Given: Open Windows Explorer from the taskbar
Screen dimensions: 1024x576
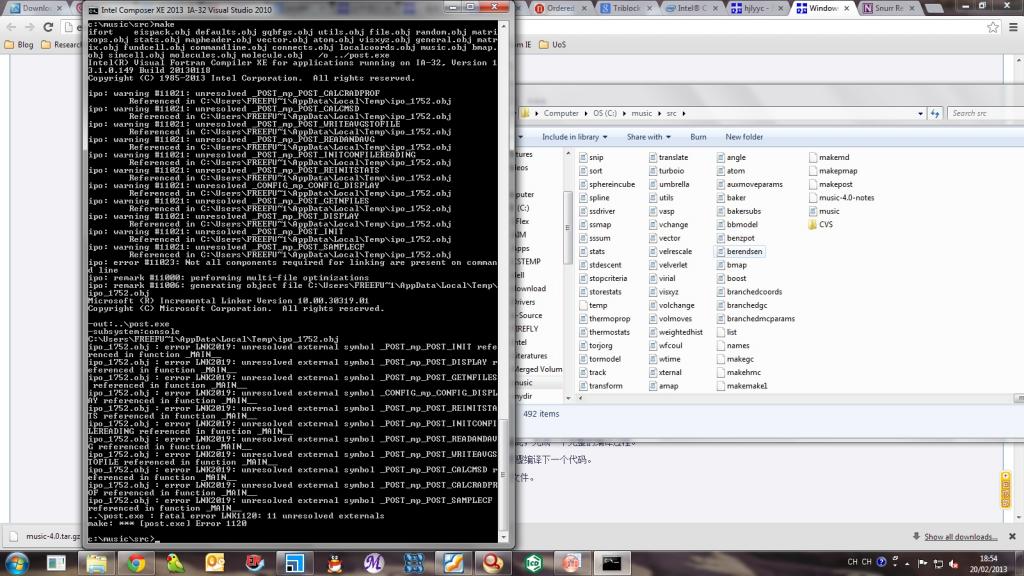Looking at the screenshot, I should [x=97, y=563].
